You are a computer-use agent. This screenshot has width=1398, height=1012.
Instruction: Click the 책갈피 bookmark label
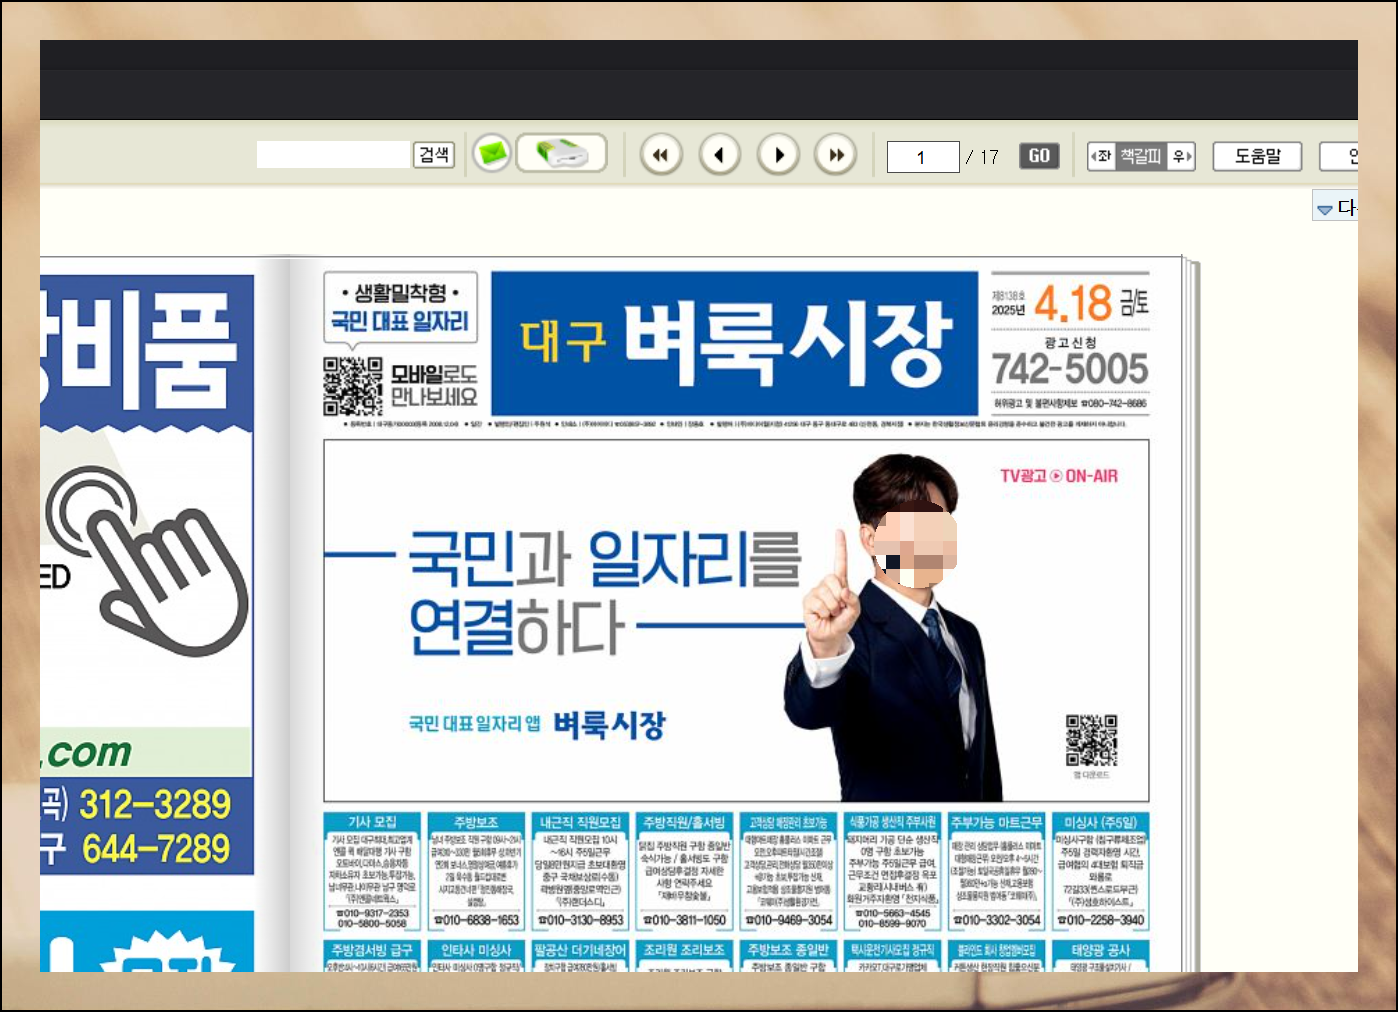[x=1140, y=156]
